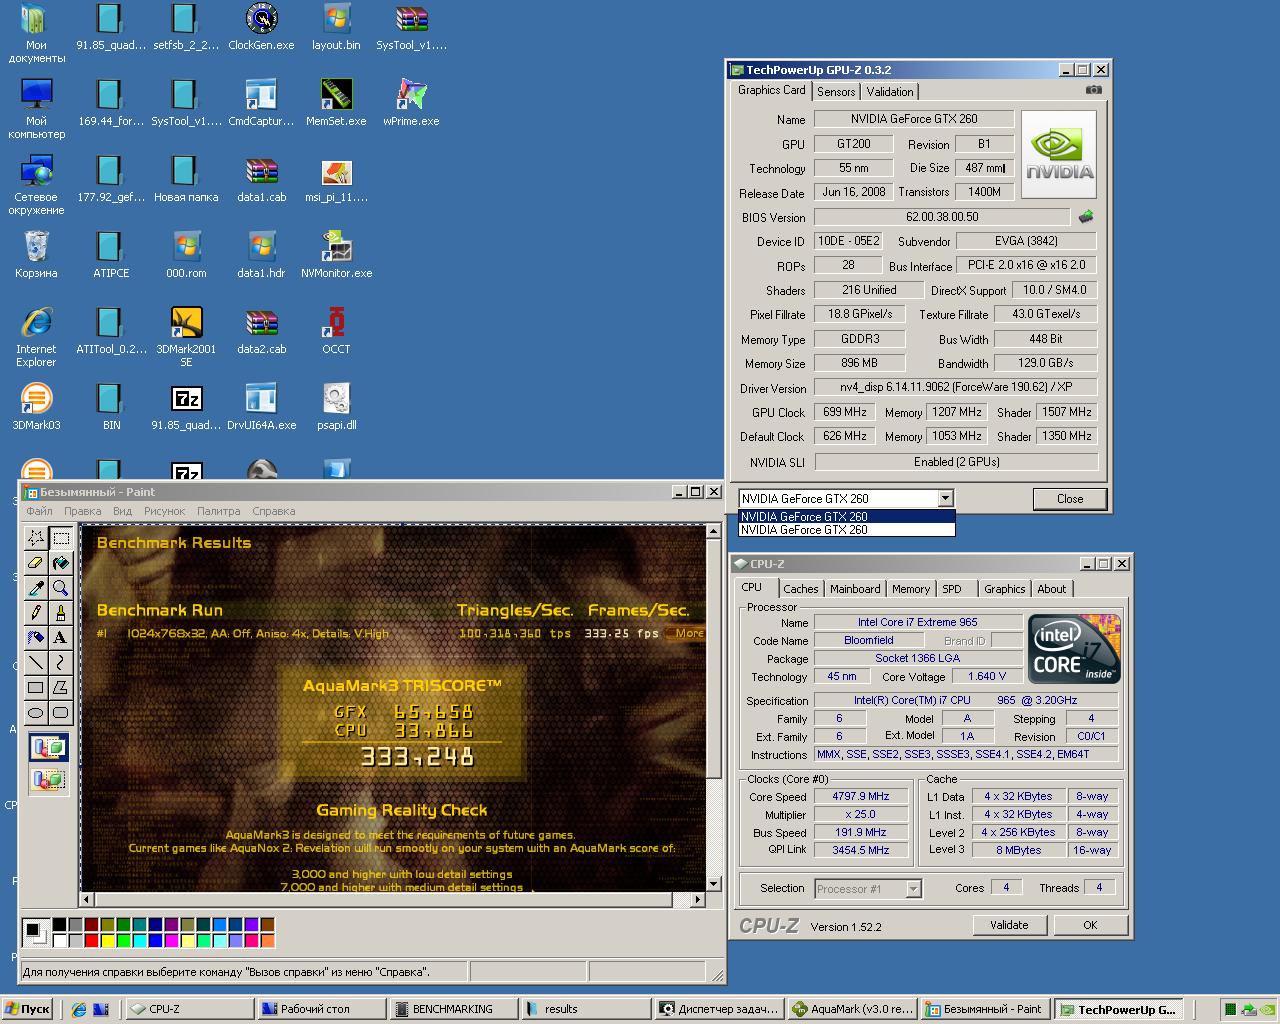
Task: Select the Airbrush spray tool
Action: click(x=36, y=638)
